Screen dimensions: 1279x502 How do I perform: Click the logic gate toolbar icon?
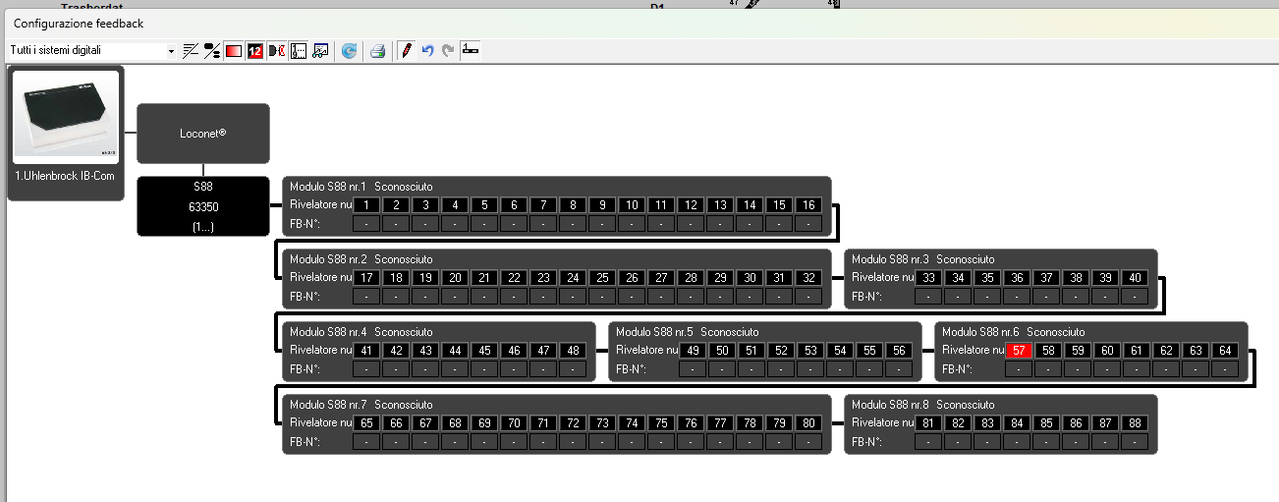(x=276, y=50)
